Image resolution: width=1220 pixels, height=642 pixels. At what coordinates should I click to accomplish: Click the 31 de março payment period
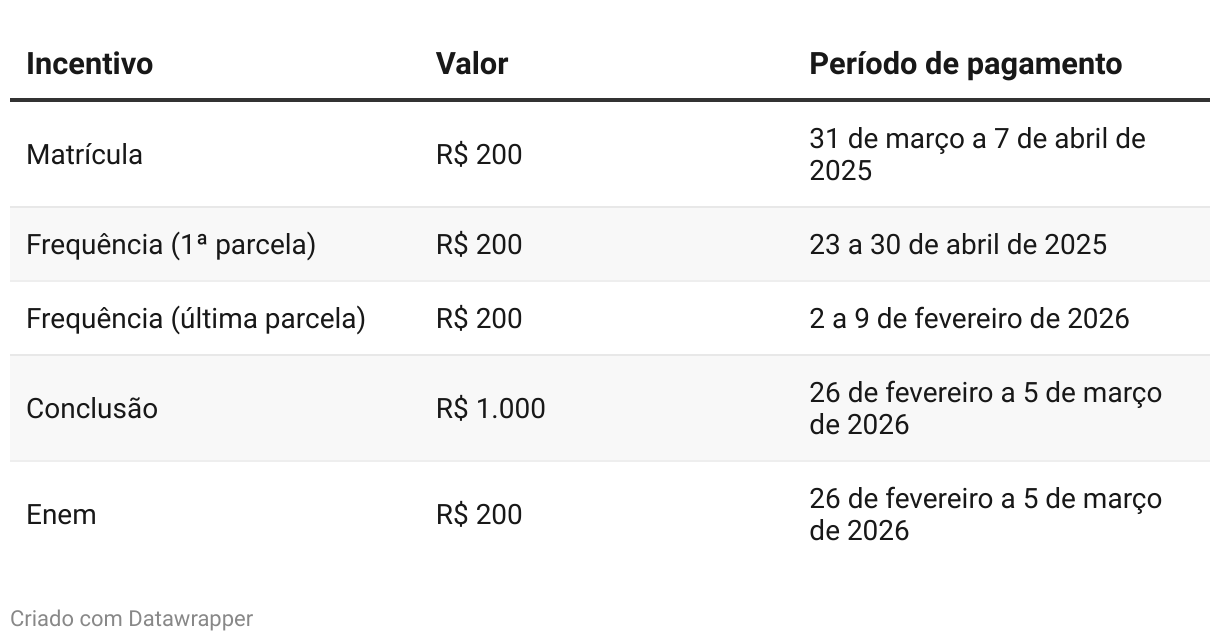(977, 155)
